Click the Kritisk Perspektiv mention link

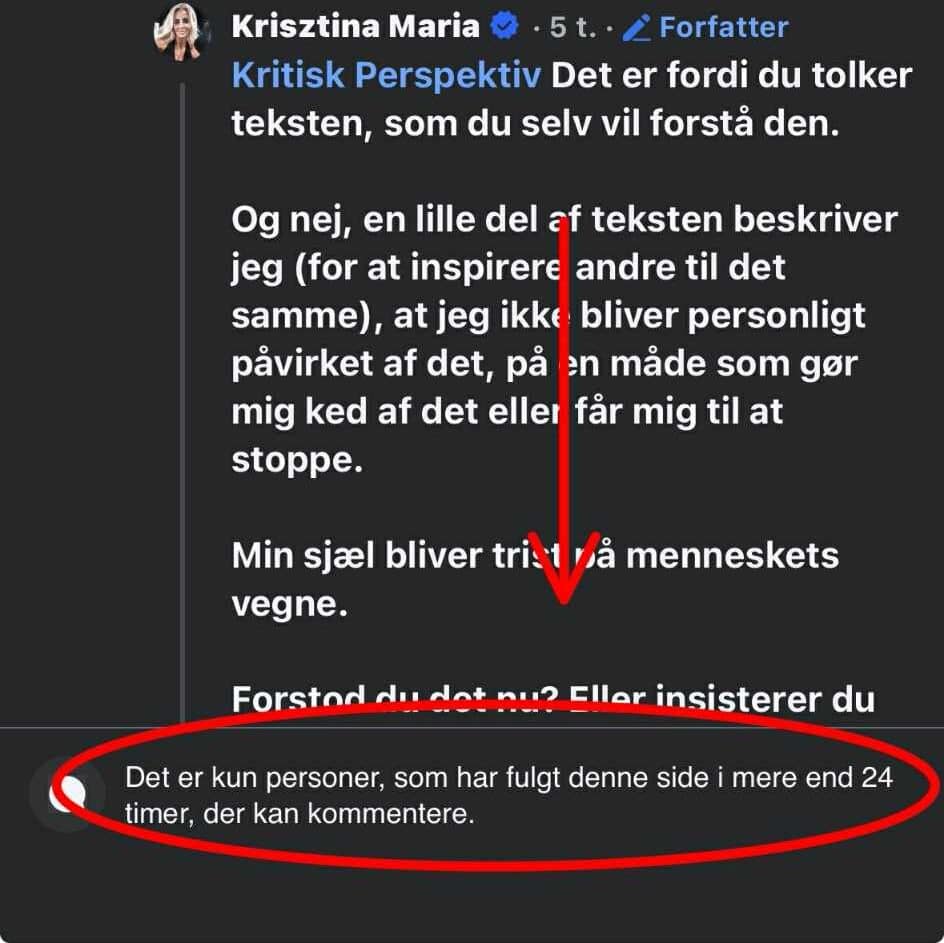coord(386,76)
